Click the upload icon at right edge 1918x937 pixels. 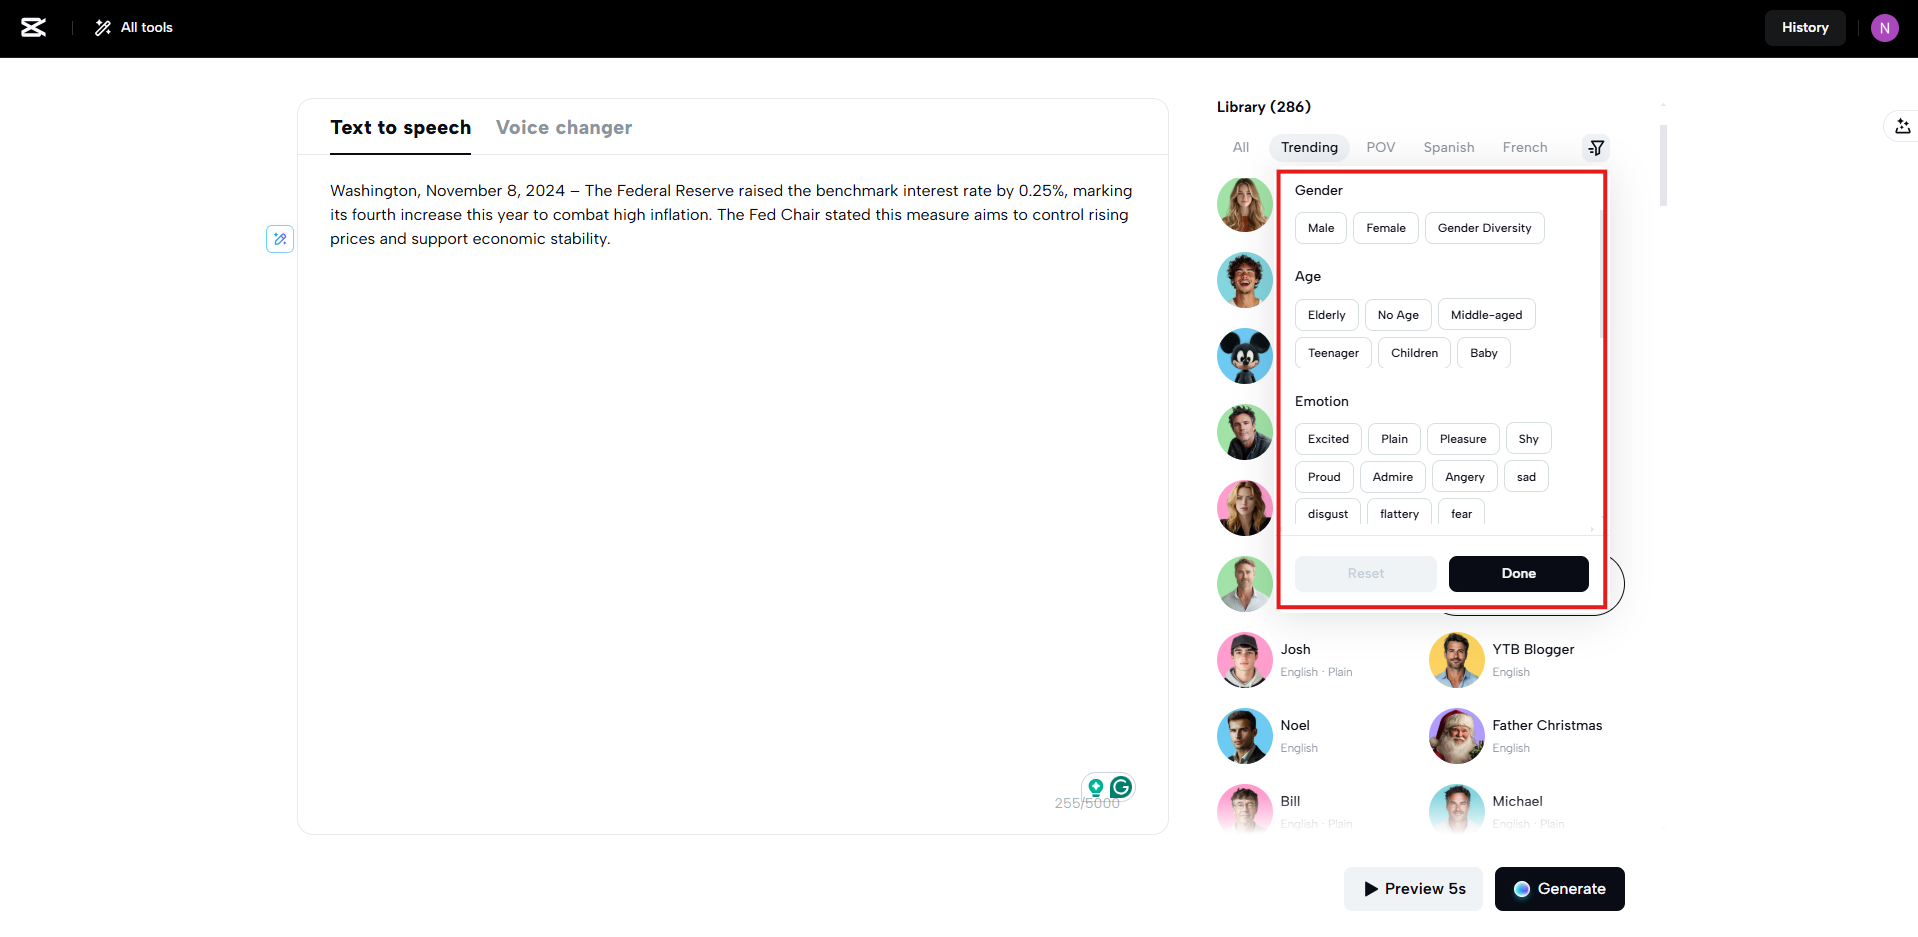(1902, 126)
